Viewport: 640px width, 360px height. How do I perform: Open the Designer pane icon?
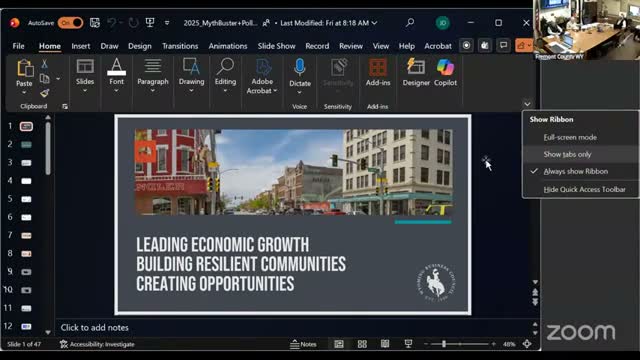click(x=416, y=67)
